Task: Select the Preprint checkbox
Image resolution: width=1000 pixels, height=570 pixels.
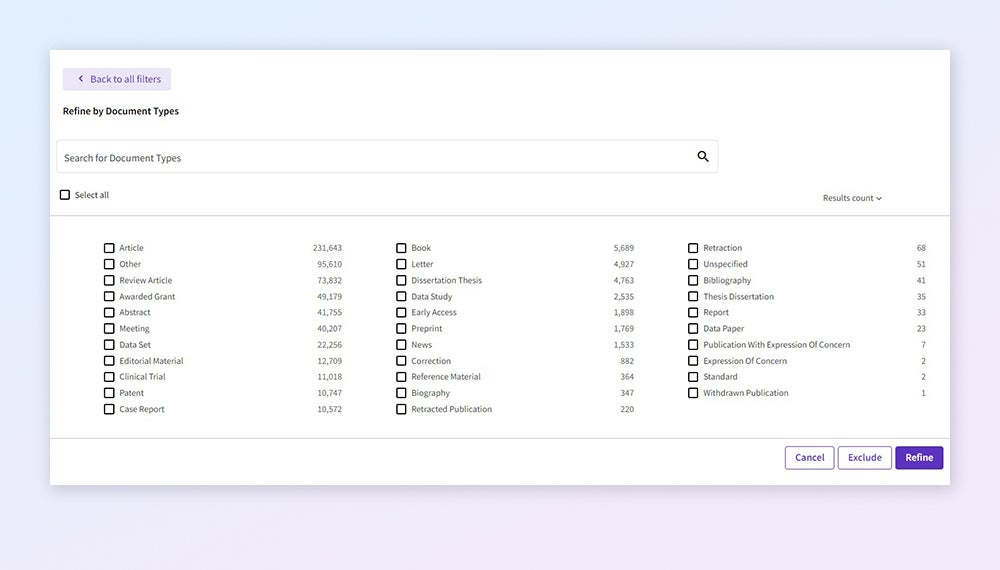Action: tap(401, 329)
